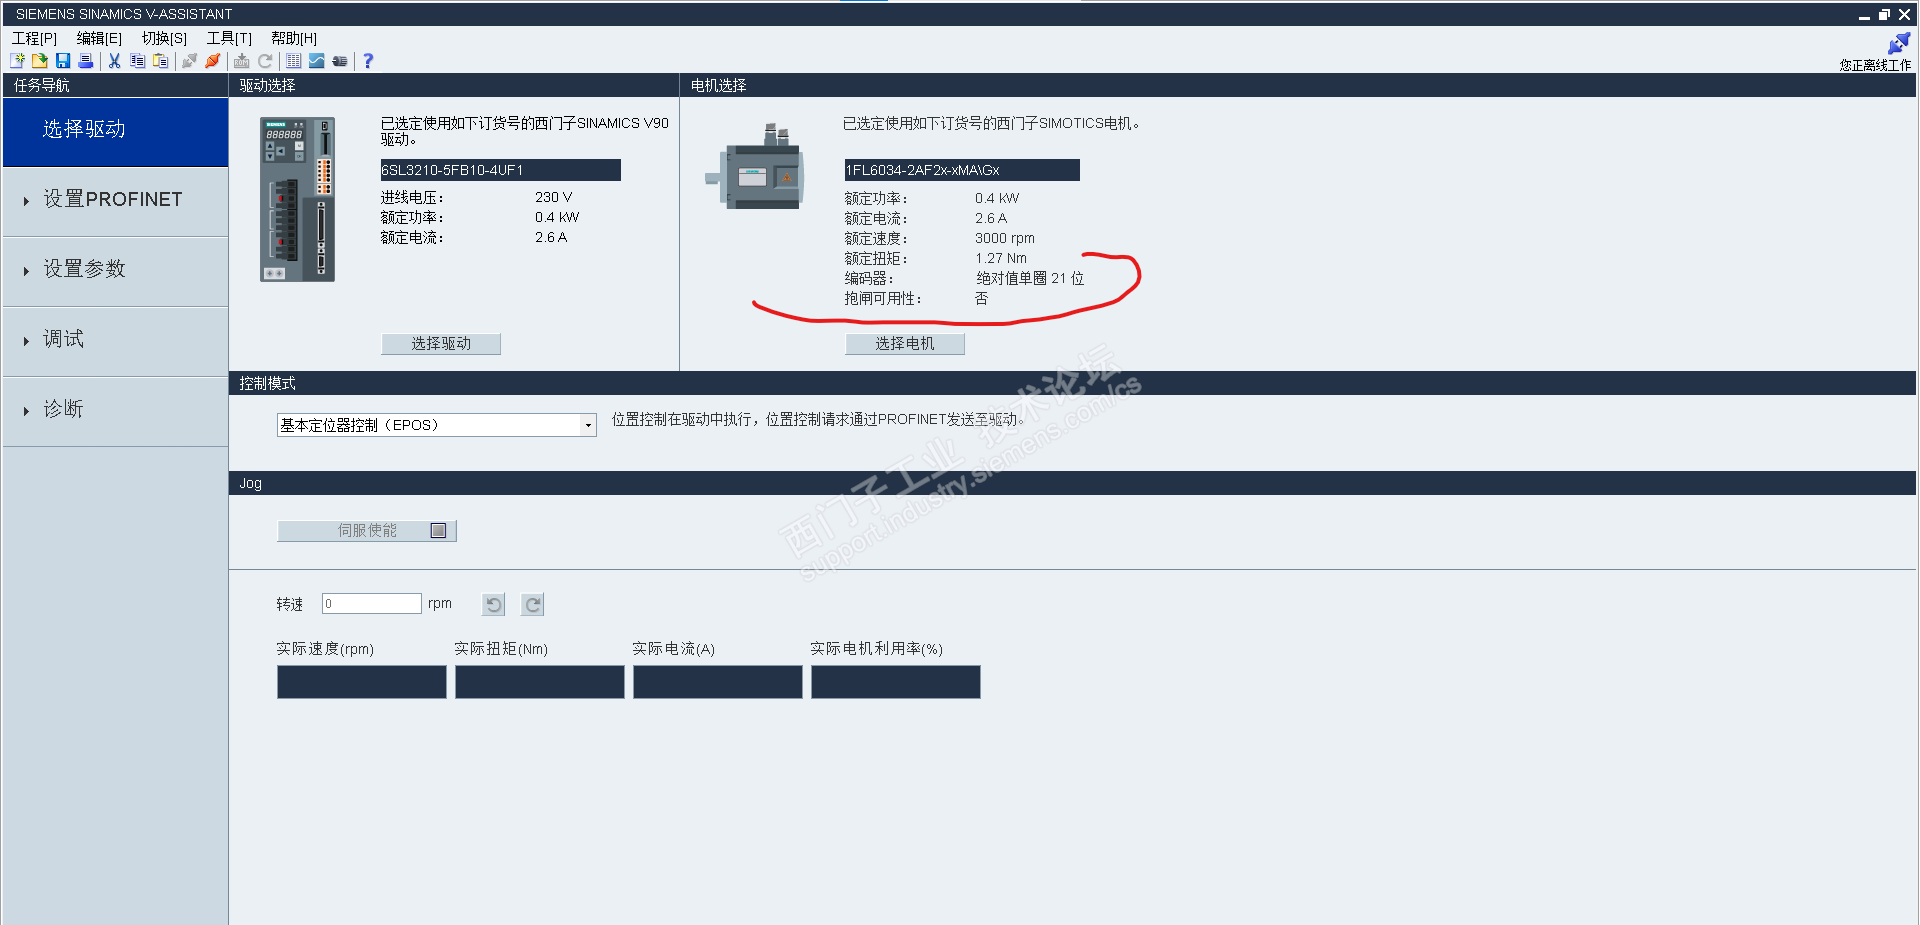Click the 选择电机 button
1920x925 pixels.
click(905, 344)
